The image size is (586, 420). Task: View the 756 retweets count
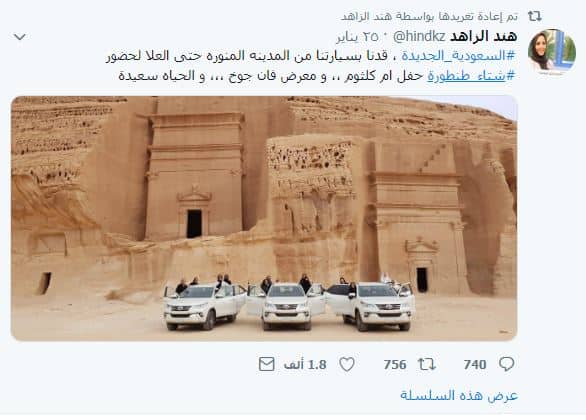click(x=395, y=364)
